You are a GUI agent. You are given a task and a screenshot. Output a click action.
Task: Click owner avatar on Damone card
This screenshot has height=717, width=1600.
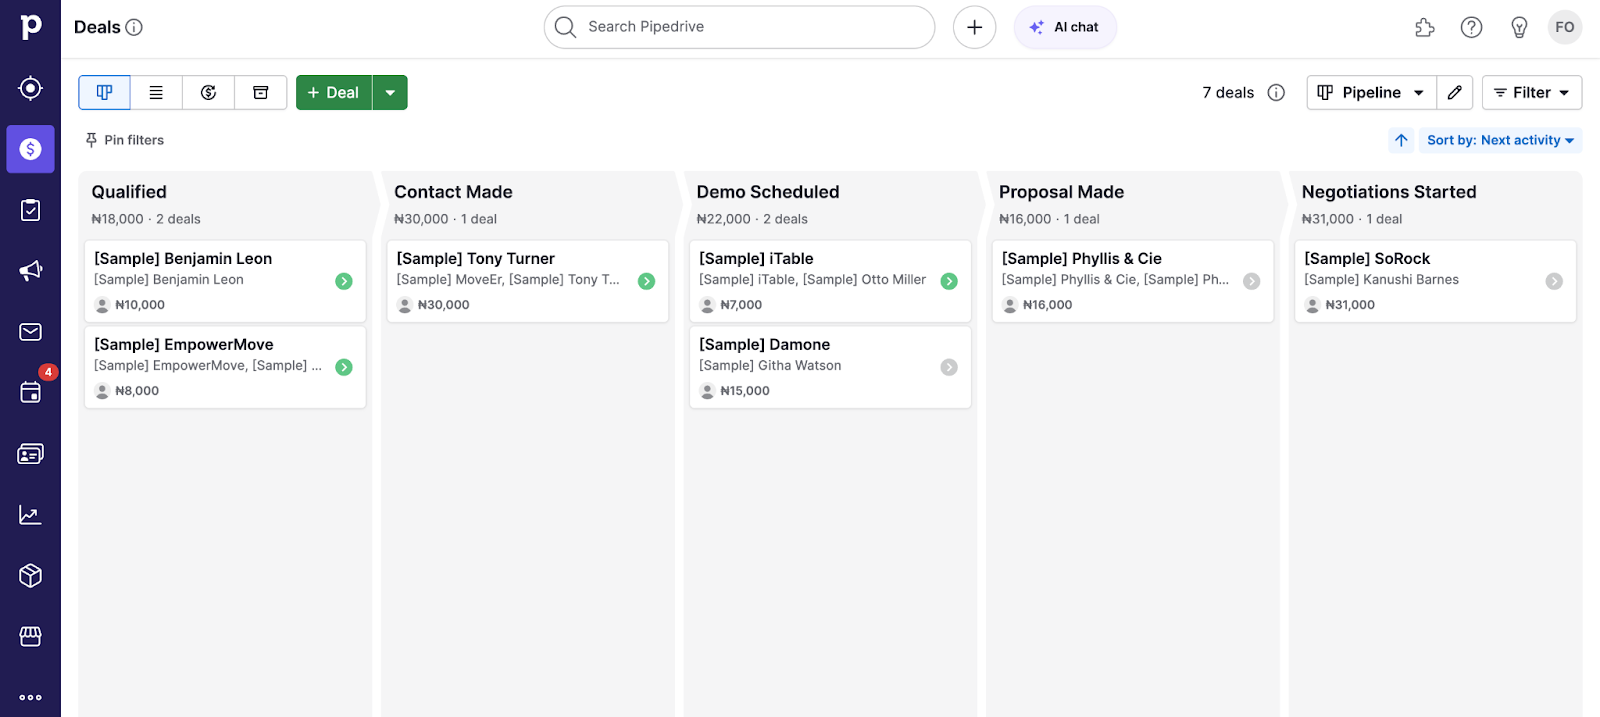pos(707,391)
